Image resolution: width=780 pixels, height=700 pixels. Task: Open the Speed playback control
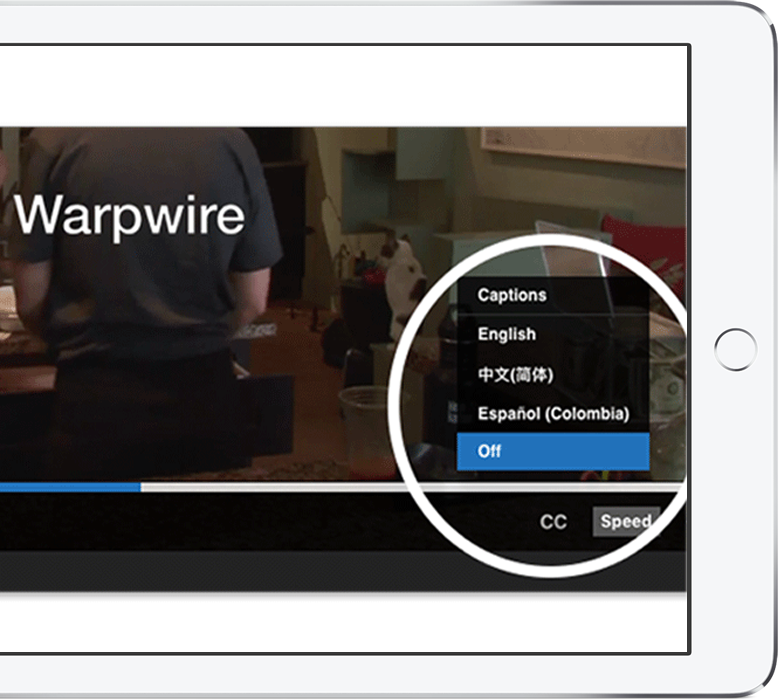click(626, 521)
